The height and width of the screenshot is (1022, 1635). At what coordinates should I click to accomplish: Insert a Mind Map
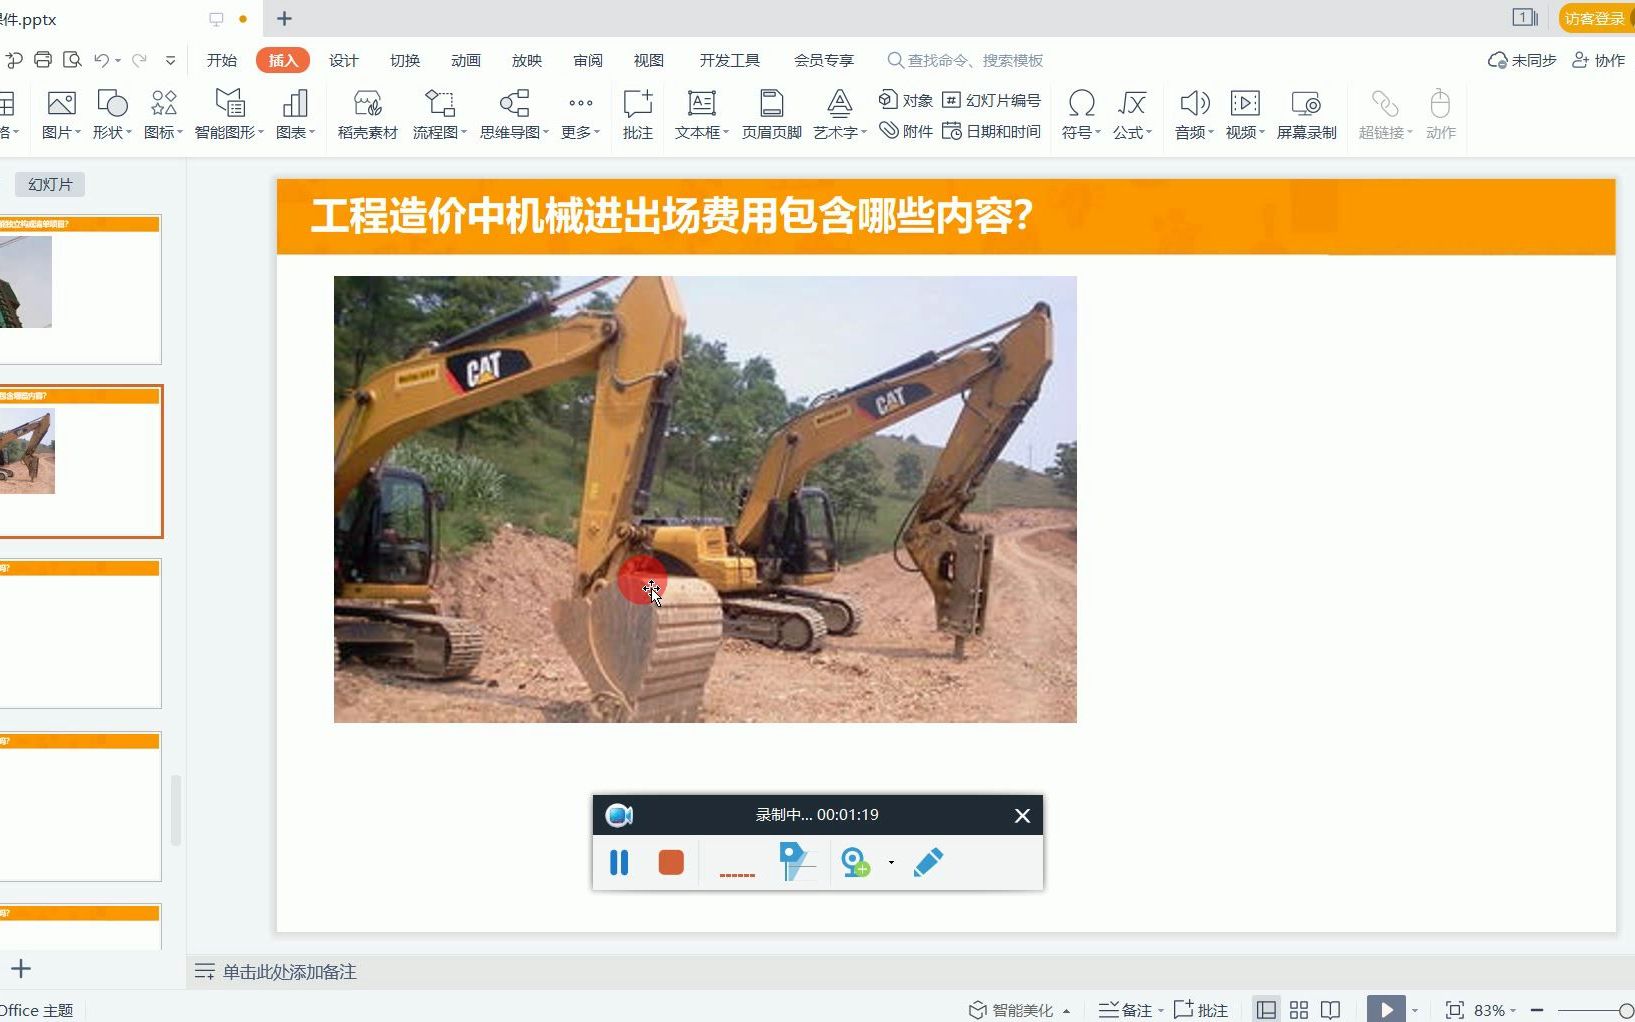click(x=514, y=114)
